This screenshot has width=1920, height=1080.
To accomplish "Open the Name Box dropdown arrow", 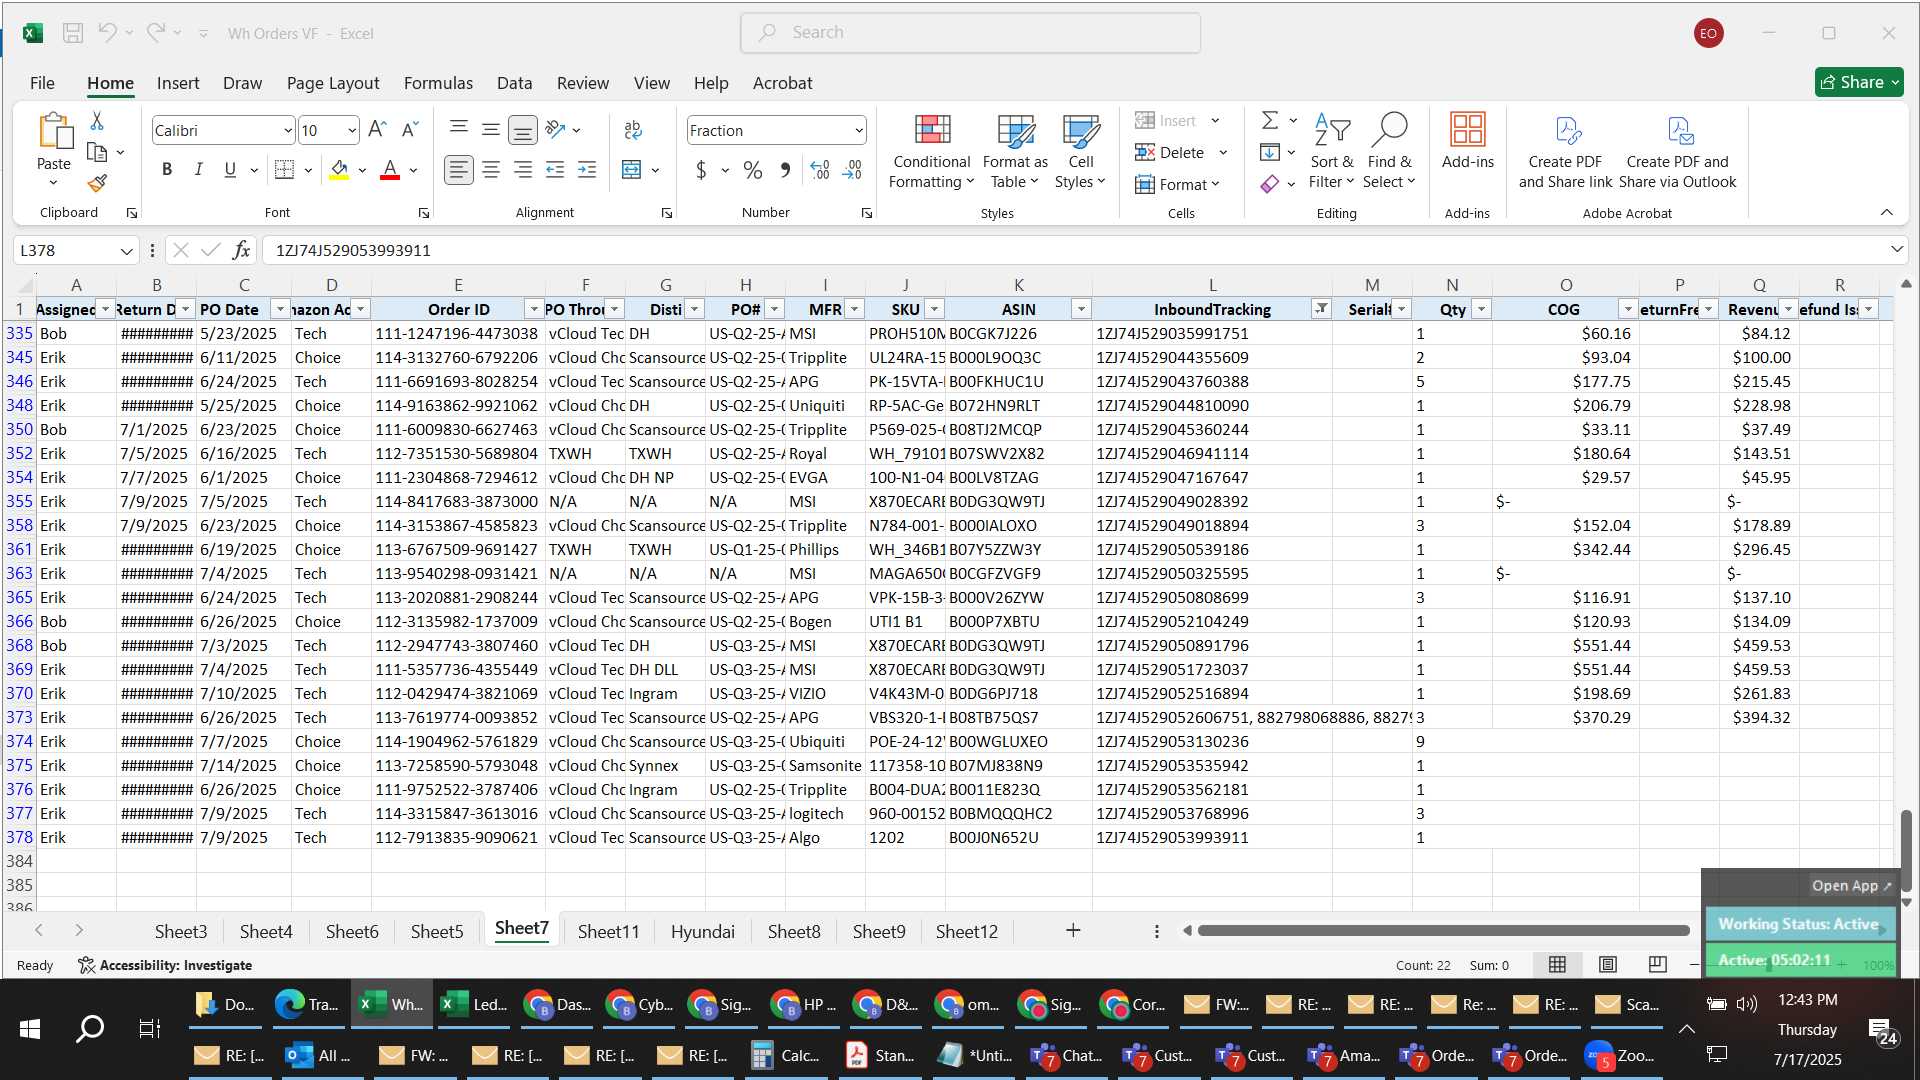I will pos(126,251).
